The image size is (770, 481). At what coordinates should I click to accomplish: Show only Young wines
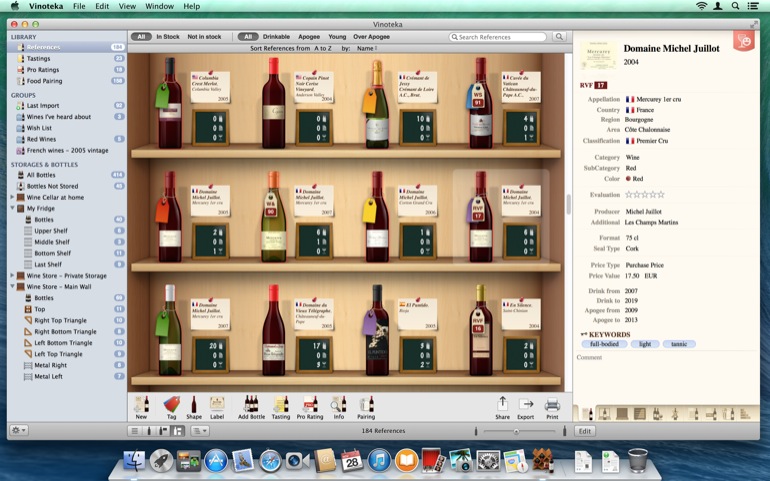pos(337,37)
